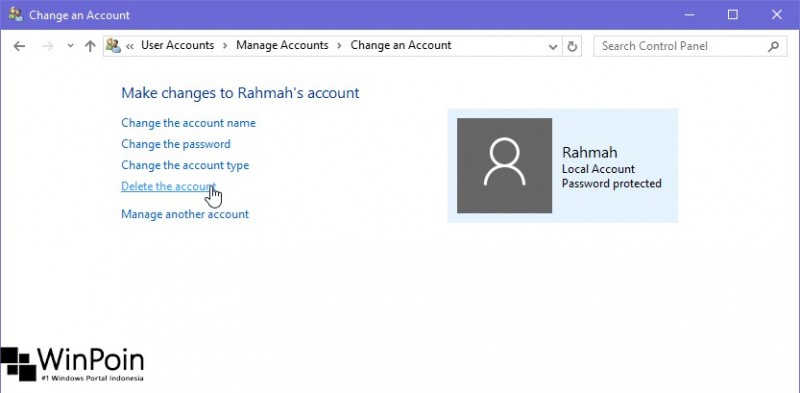Open Change the account type
The image size is (800, 393).
click(185, 165)
